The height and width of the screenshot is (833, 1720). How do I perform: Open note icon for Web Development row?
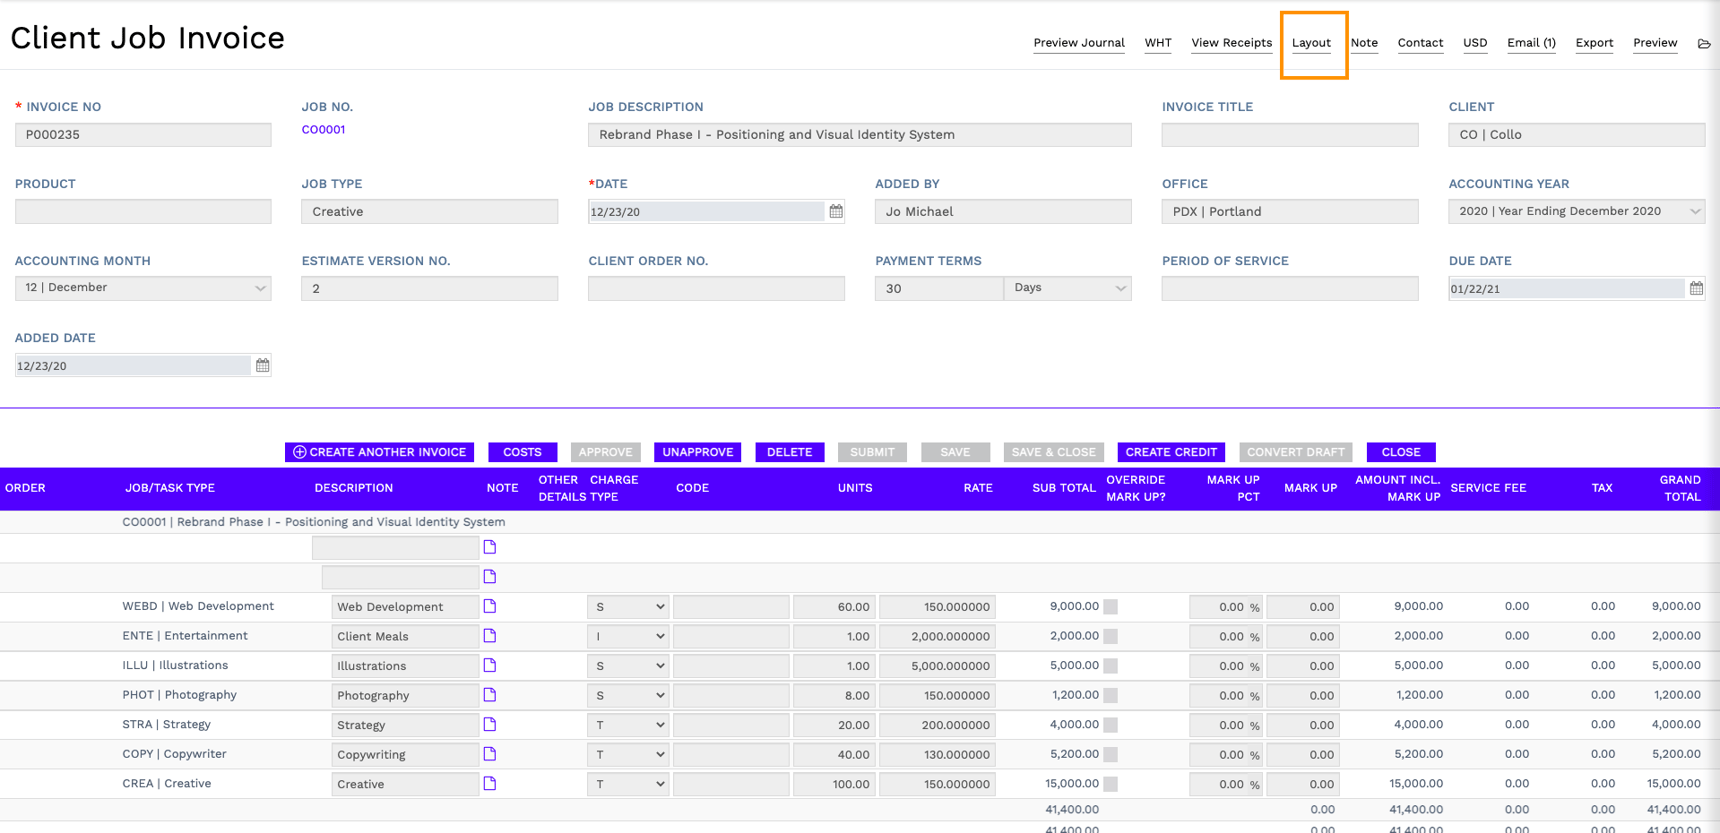490,606
